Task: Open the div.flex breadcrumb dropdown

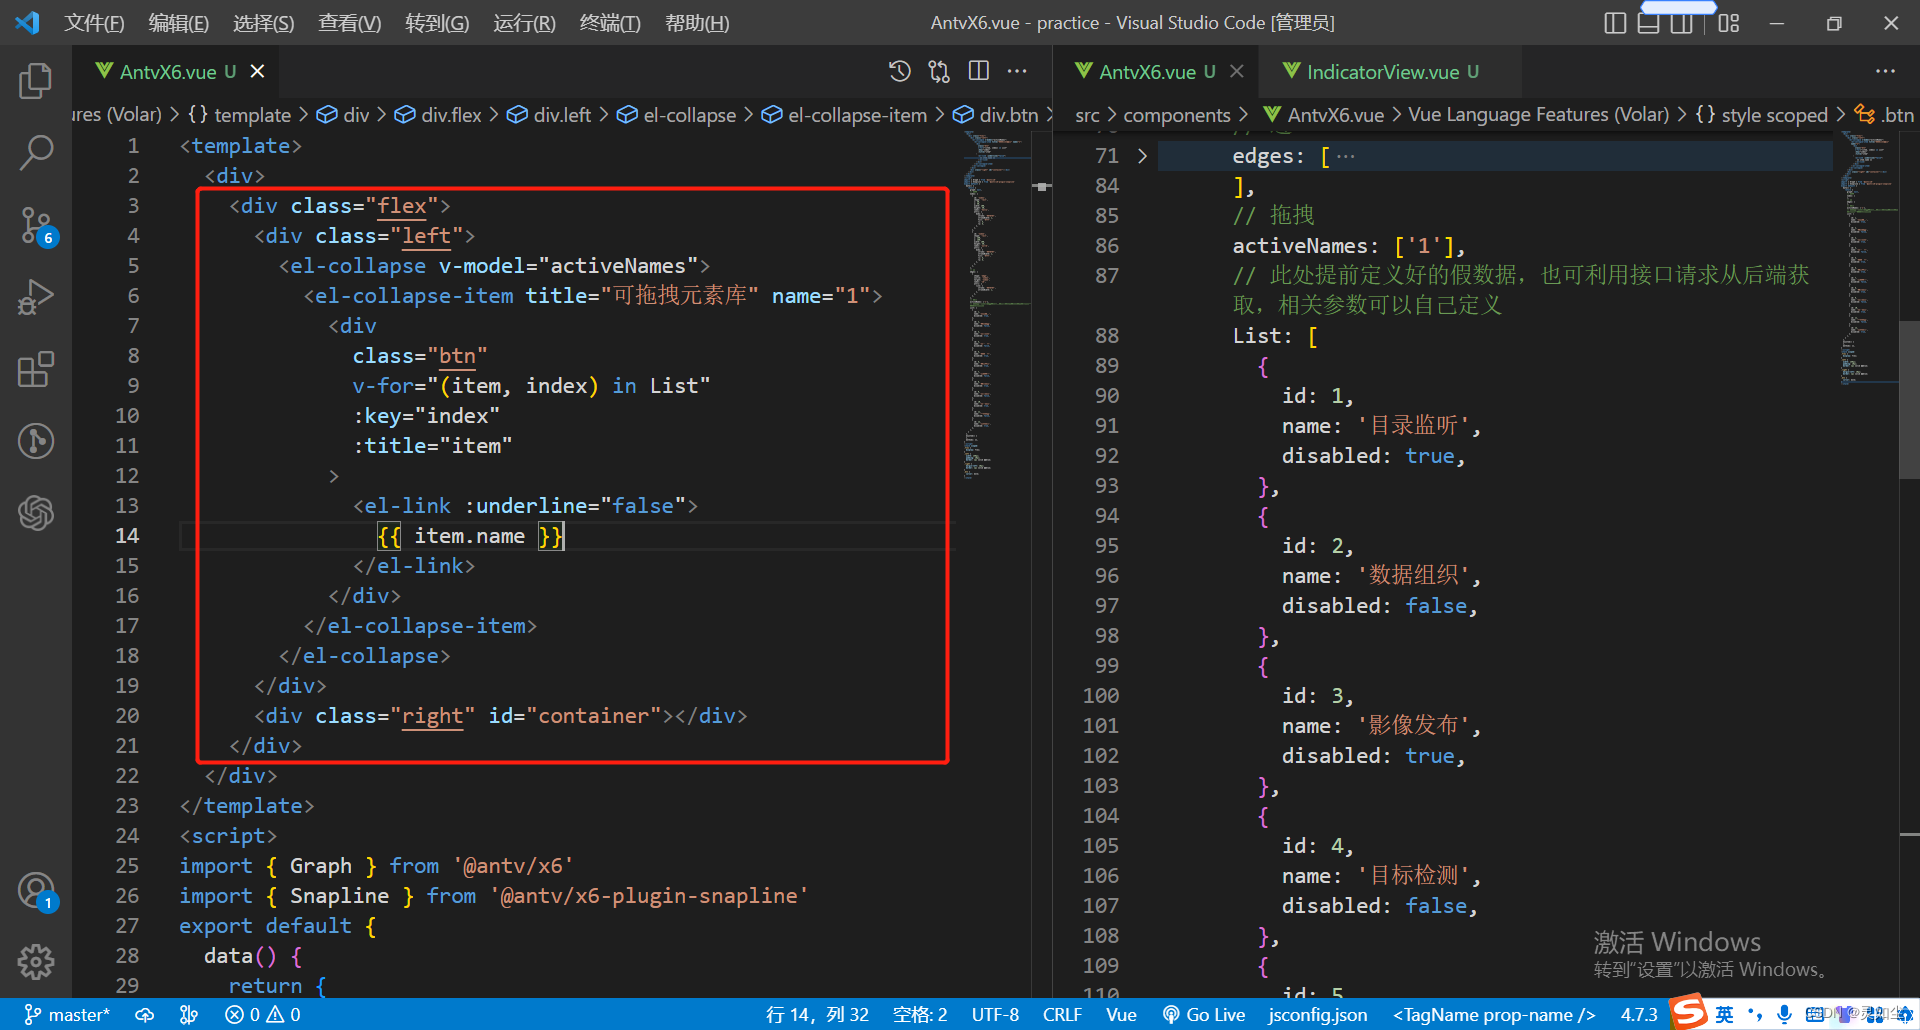Action: [x=438, y=115]
